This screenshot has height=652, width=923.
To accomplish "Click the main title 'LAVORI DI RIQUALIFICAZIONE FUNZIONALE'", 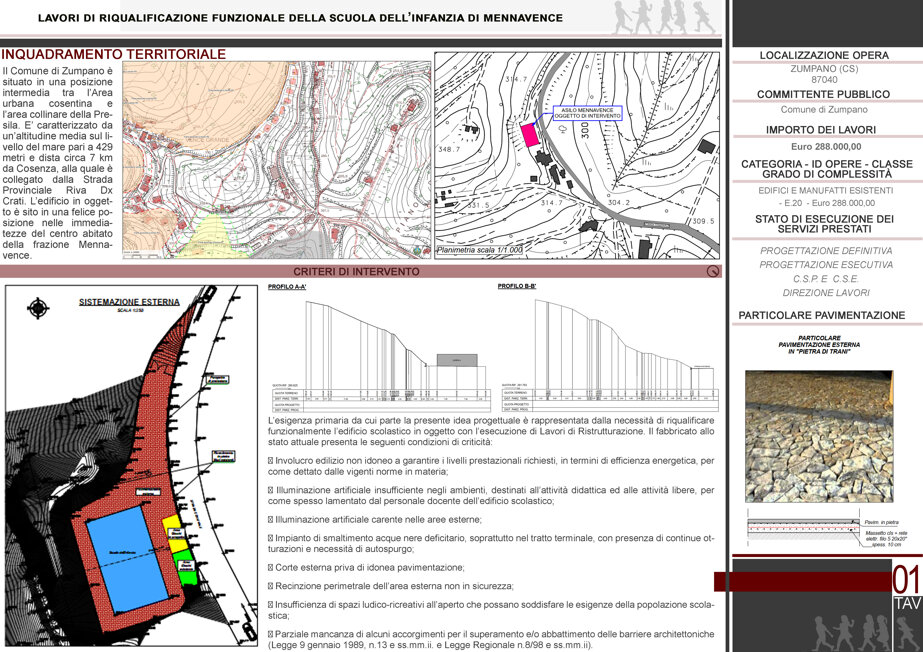I will [x=300, y=18].
